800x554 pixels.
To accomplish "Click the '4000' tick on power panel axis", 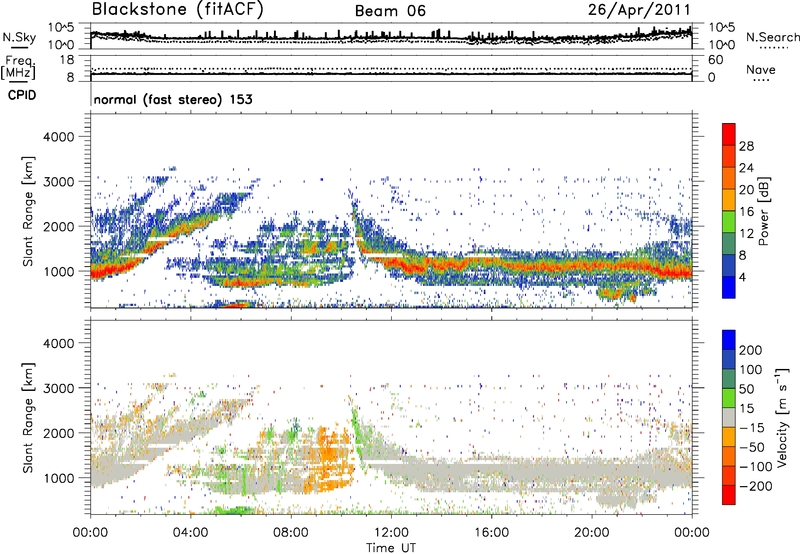I will point(58,137).
